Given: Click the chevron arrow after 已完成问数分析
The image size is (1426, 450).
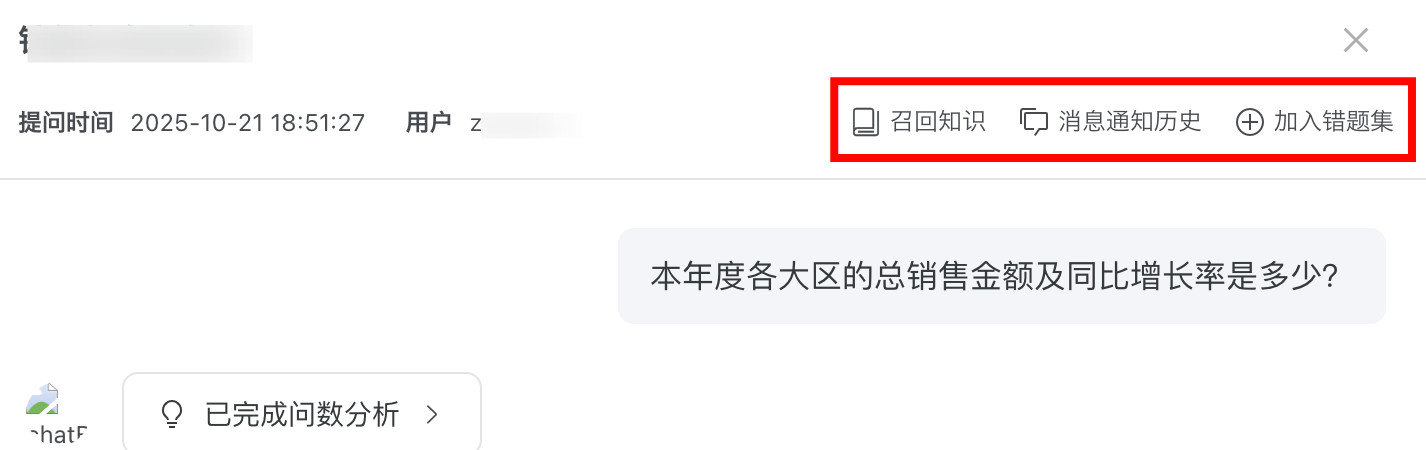Looking at the screenshot, I should click(x=432, y=414).
